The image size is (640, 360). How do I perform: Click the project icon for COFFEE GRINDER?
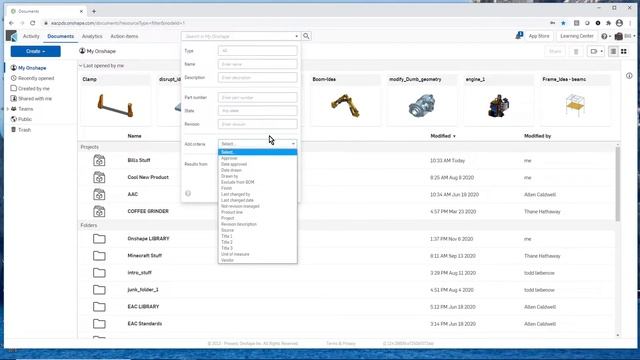pyautogui.click(x=99, y=211)
